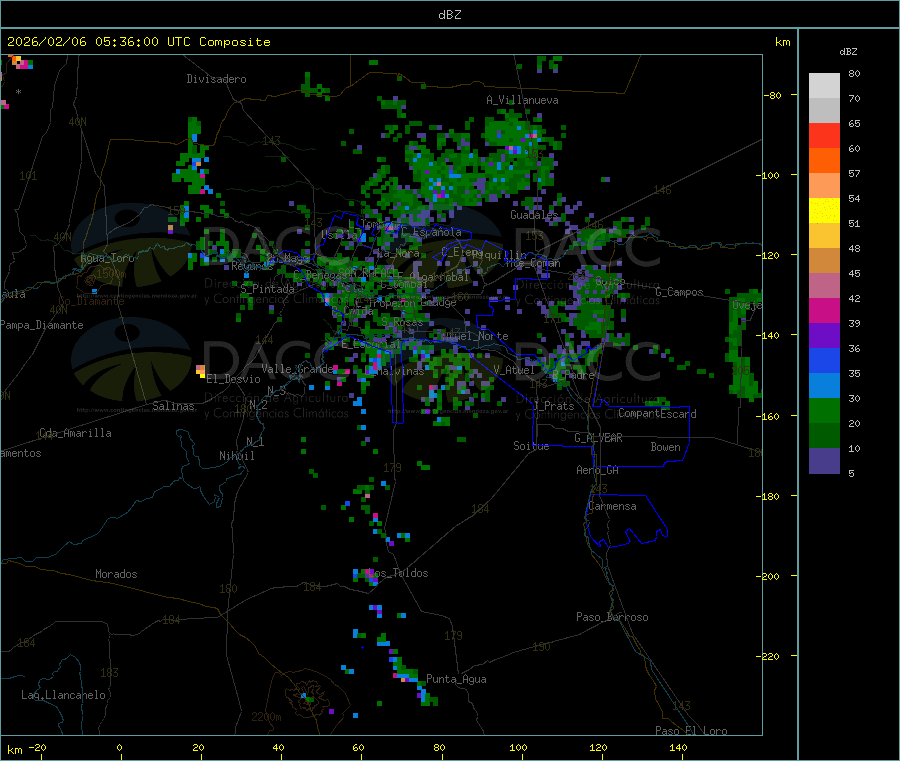Click the Nihuil location label
Screen dimensions: 900x761
[237, 456]
